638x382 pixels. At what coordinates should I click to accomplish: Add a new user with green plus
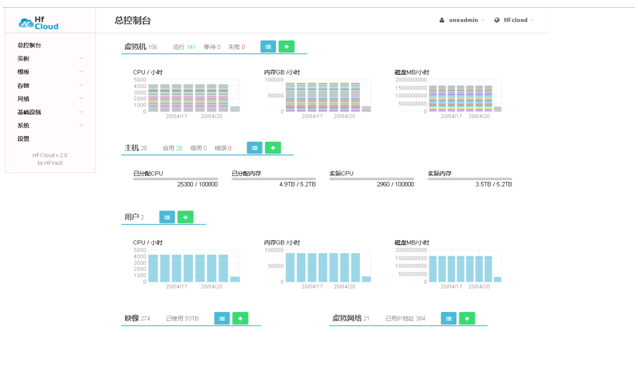pos(186,217)
